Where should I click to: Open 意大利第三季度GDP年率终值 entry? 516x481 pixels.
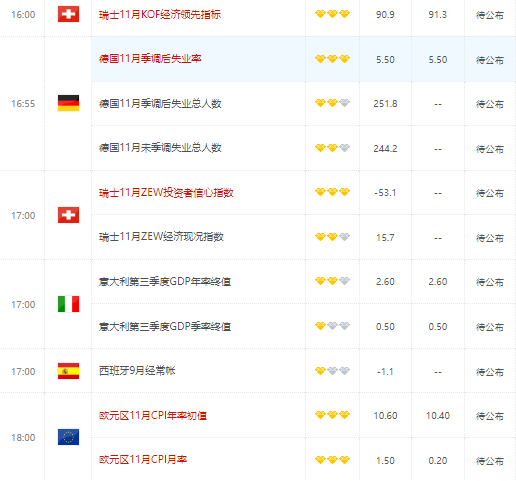(165, 282)
